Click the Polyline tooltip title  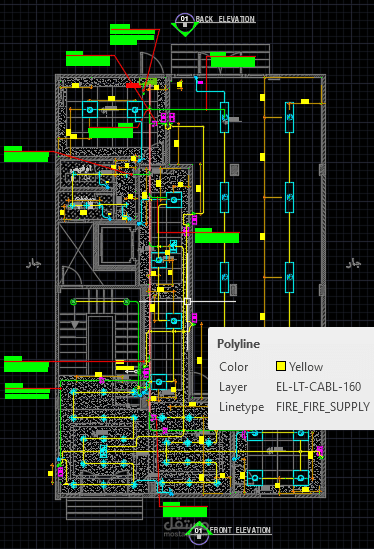coord(238,344)
